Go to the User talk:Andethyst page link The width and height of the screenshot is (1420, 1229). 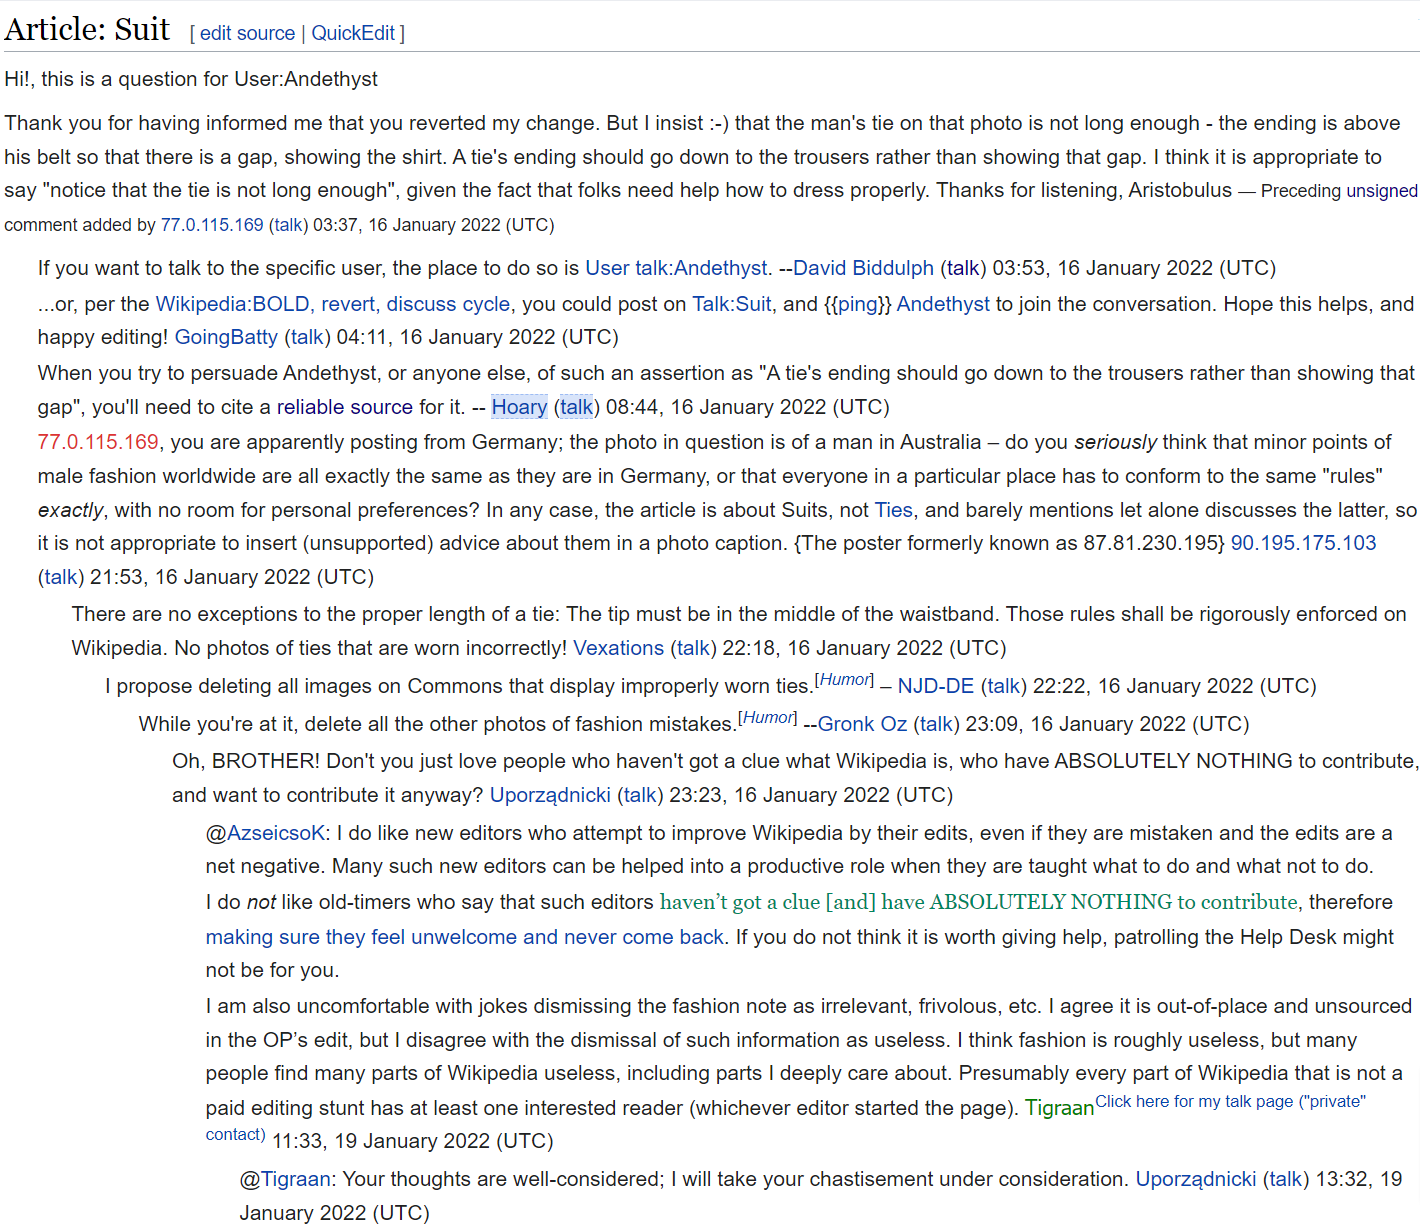(x=676, y=268)
